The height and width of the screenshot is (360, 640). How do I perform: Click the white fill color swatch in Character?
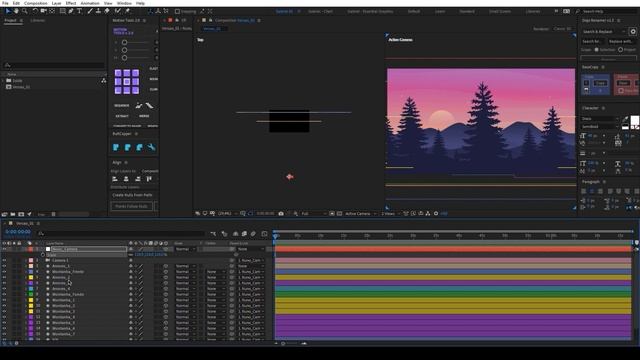(635, 120)
